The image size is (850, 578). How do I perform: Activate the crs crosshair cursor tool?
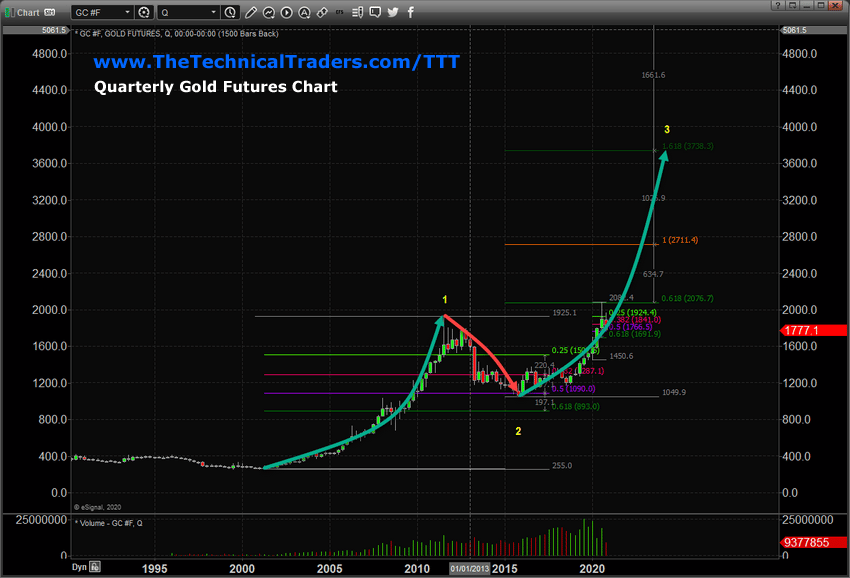tap(338, 12)
